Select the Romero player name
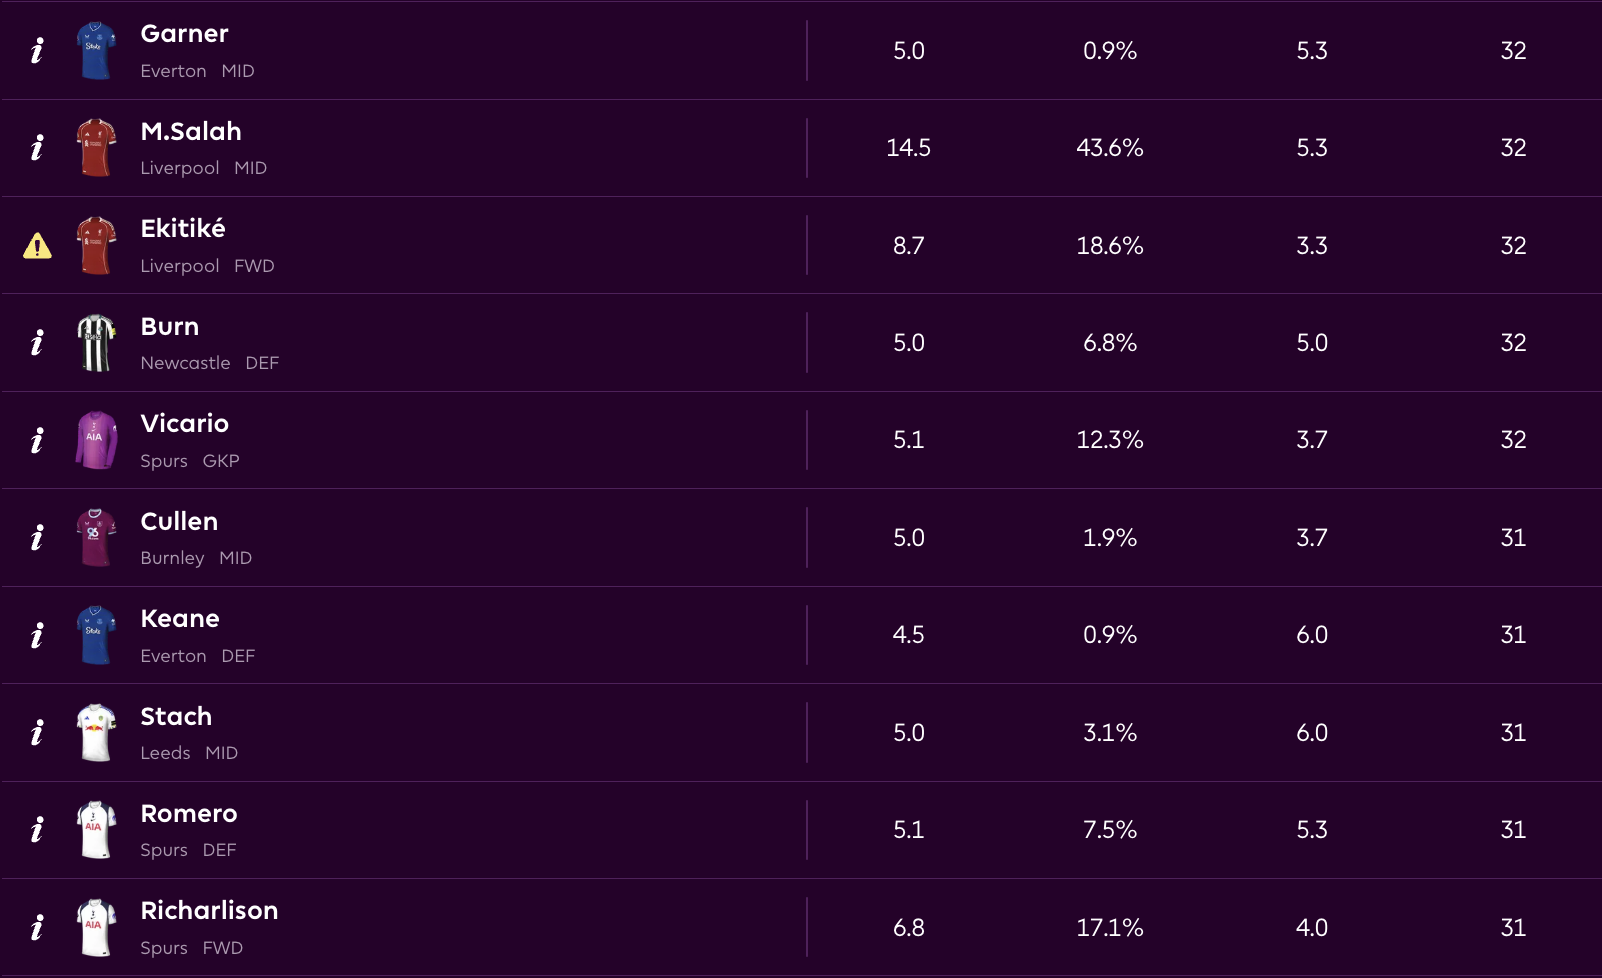 click(x=189, y=814)
